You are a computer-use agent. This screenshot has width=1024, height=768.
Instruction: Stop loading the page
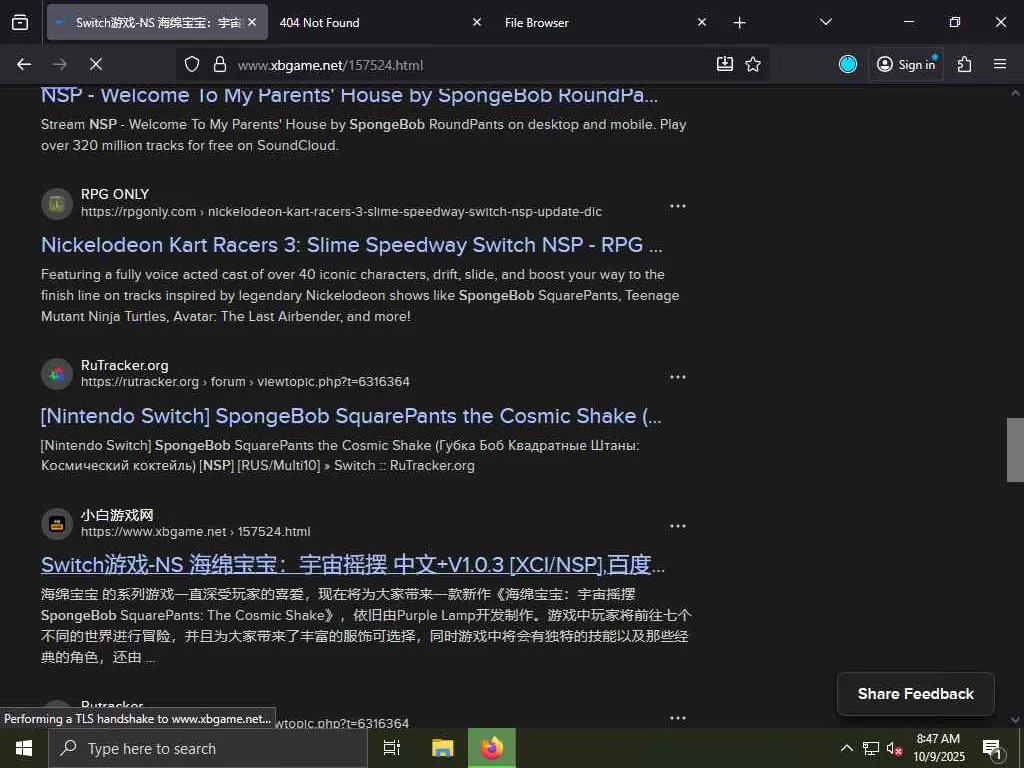tap(95, 64)
